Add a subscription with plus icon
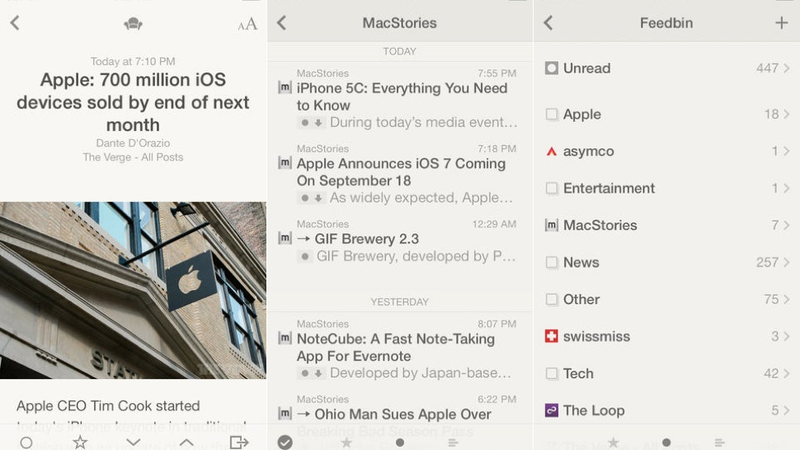The image size is (800, 450). (781, 22)
